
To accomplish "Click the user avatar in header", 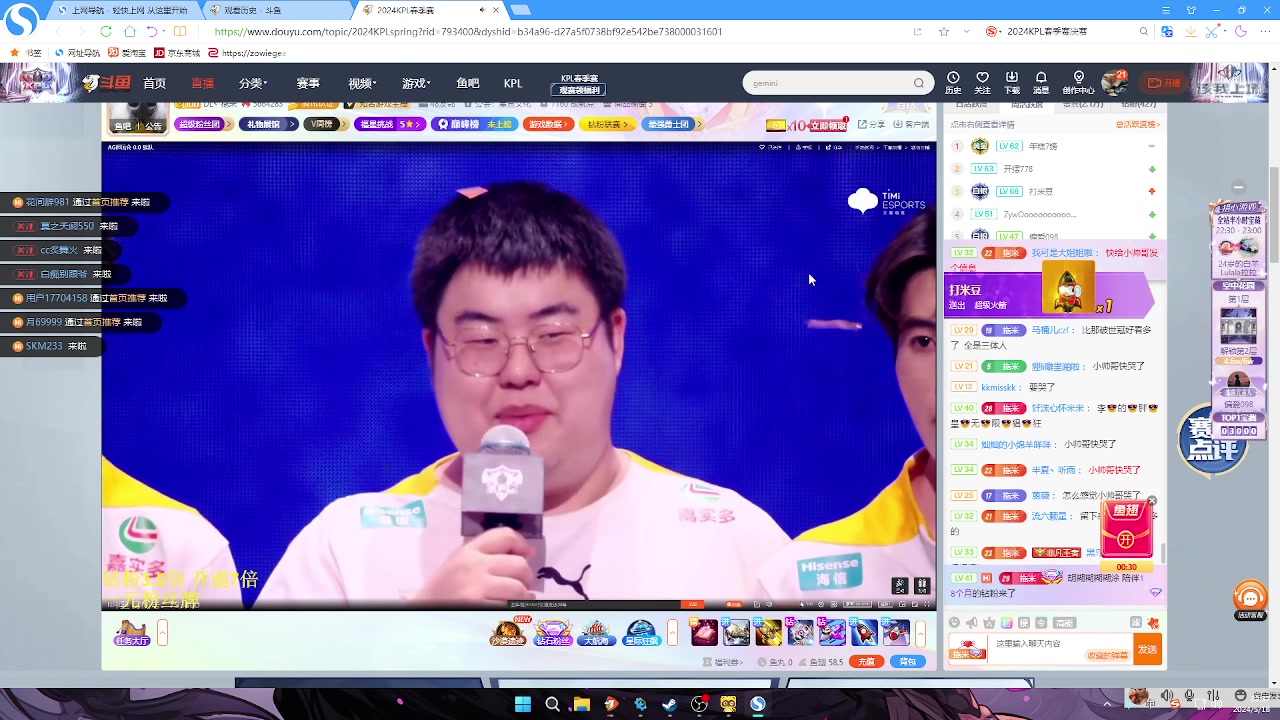I will [x=1113, y=83].
